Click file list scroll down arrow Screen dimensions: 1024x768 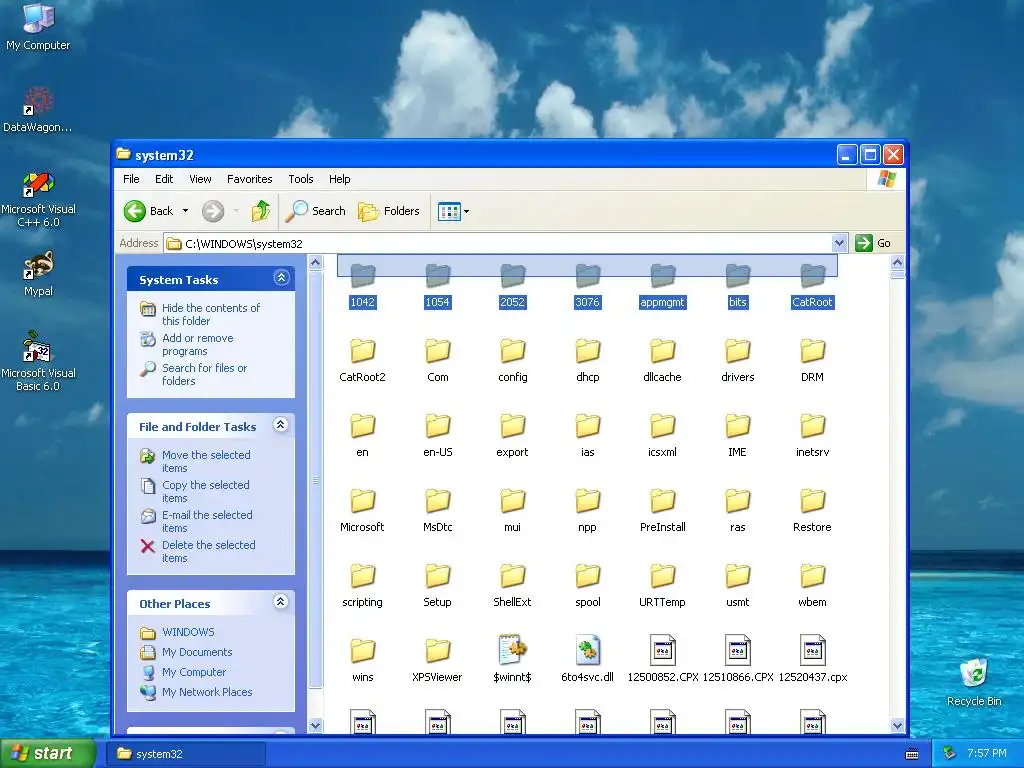pyautogui.click(x=897, y=725)
